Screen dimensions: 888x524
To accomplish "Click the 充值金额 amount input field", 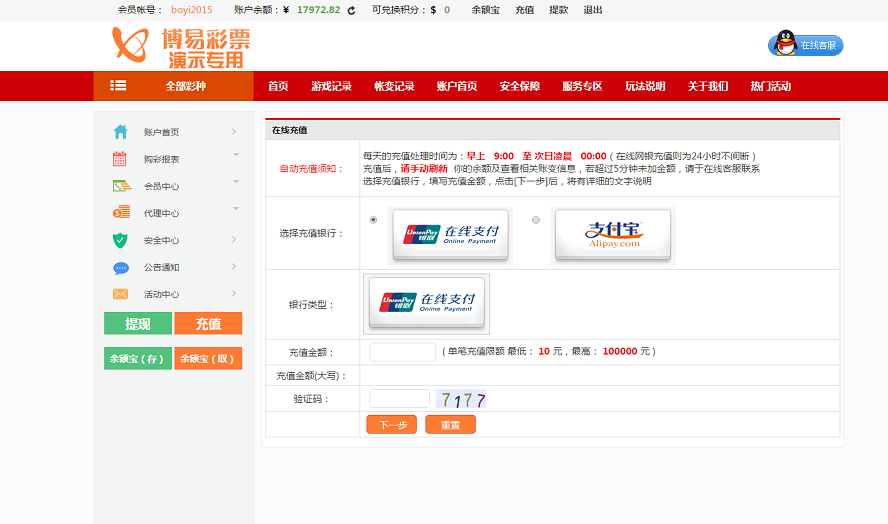I will click(402, 352).
